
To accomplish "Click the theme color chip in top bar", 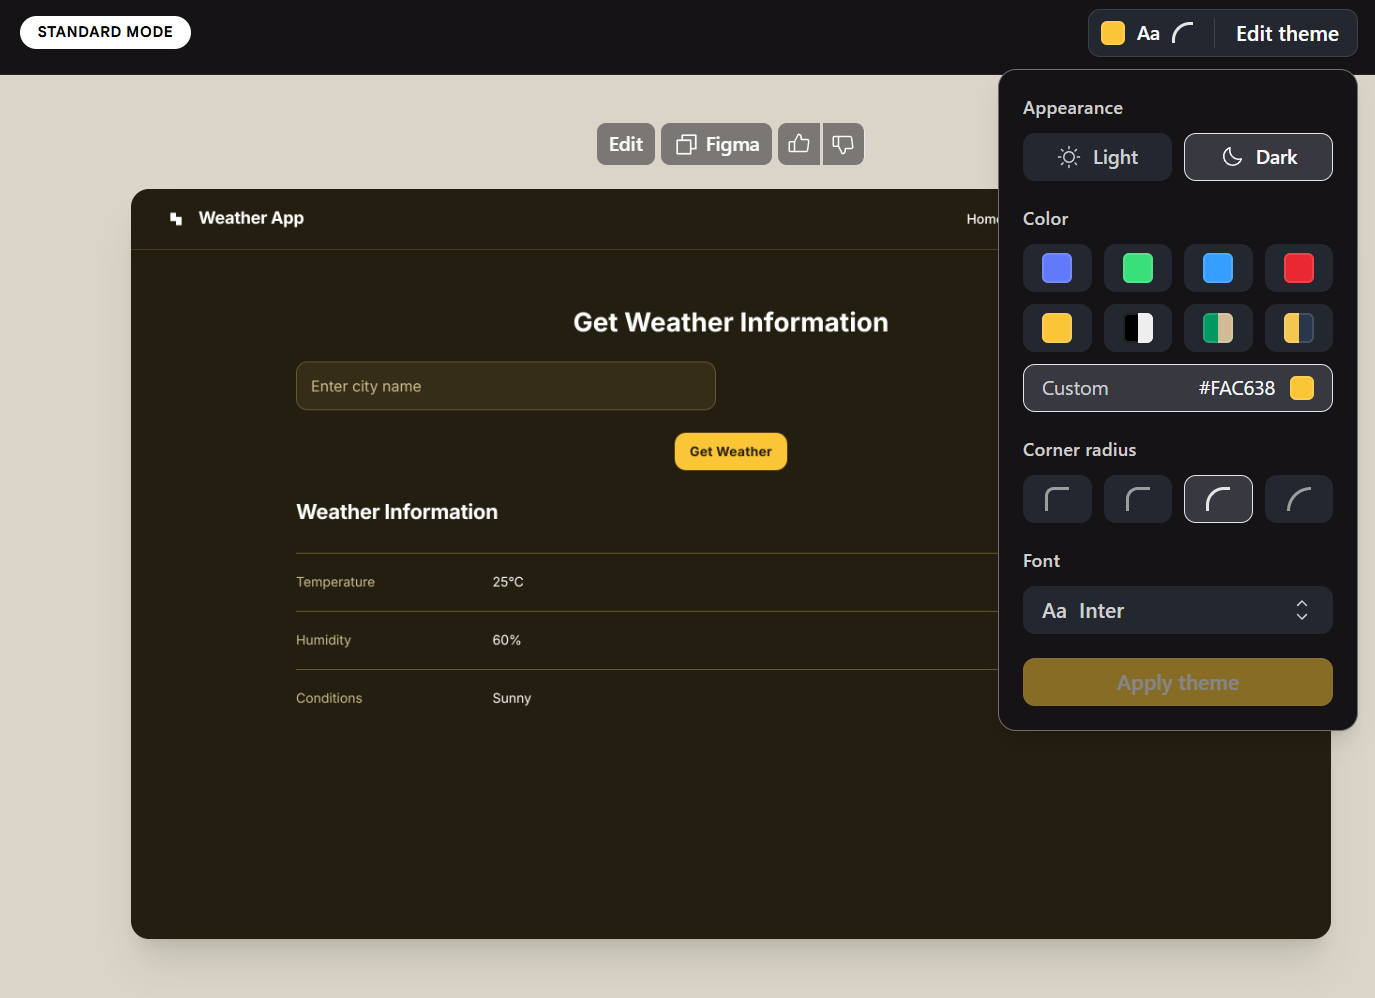I will coord(1113,33).
